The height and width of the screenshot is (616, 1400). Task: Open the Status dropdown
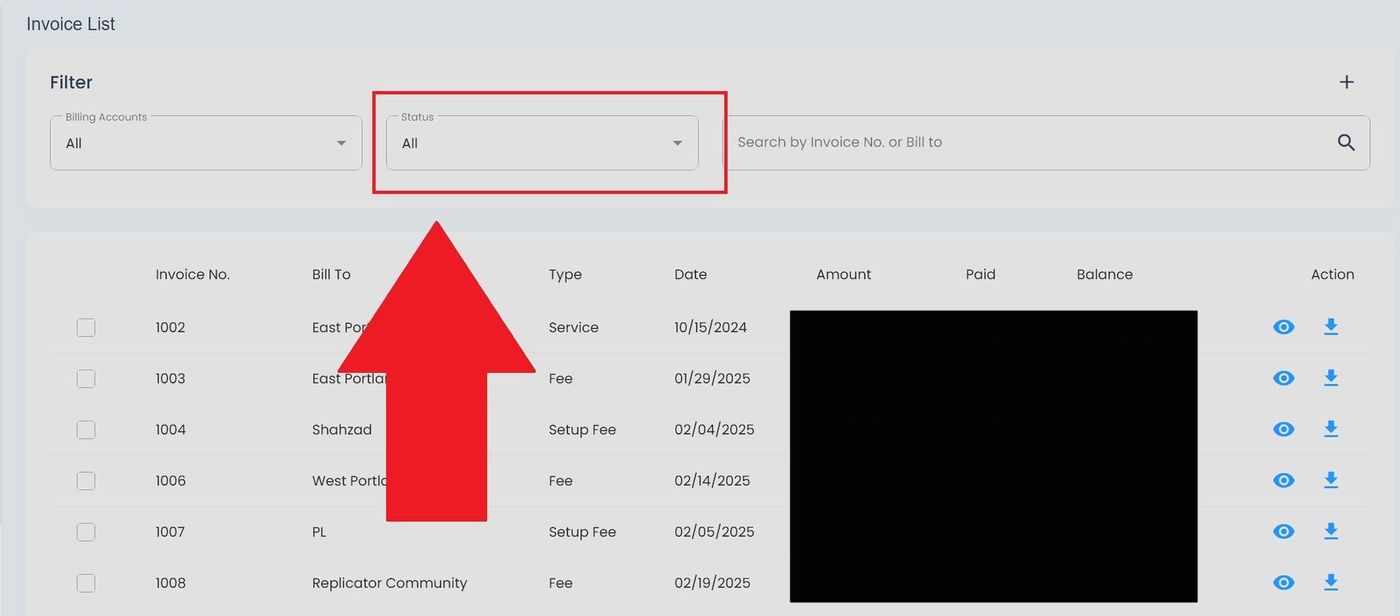coord(540,143)
